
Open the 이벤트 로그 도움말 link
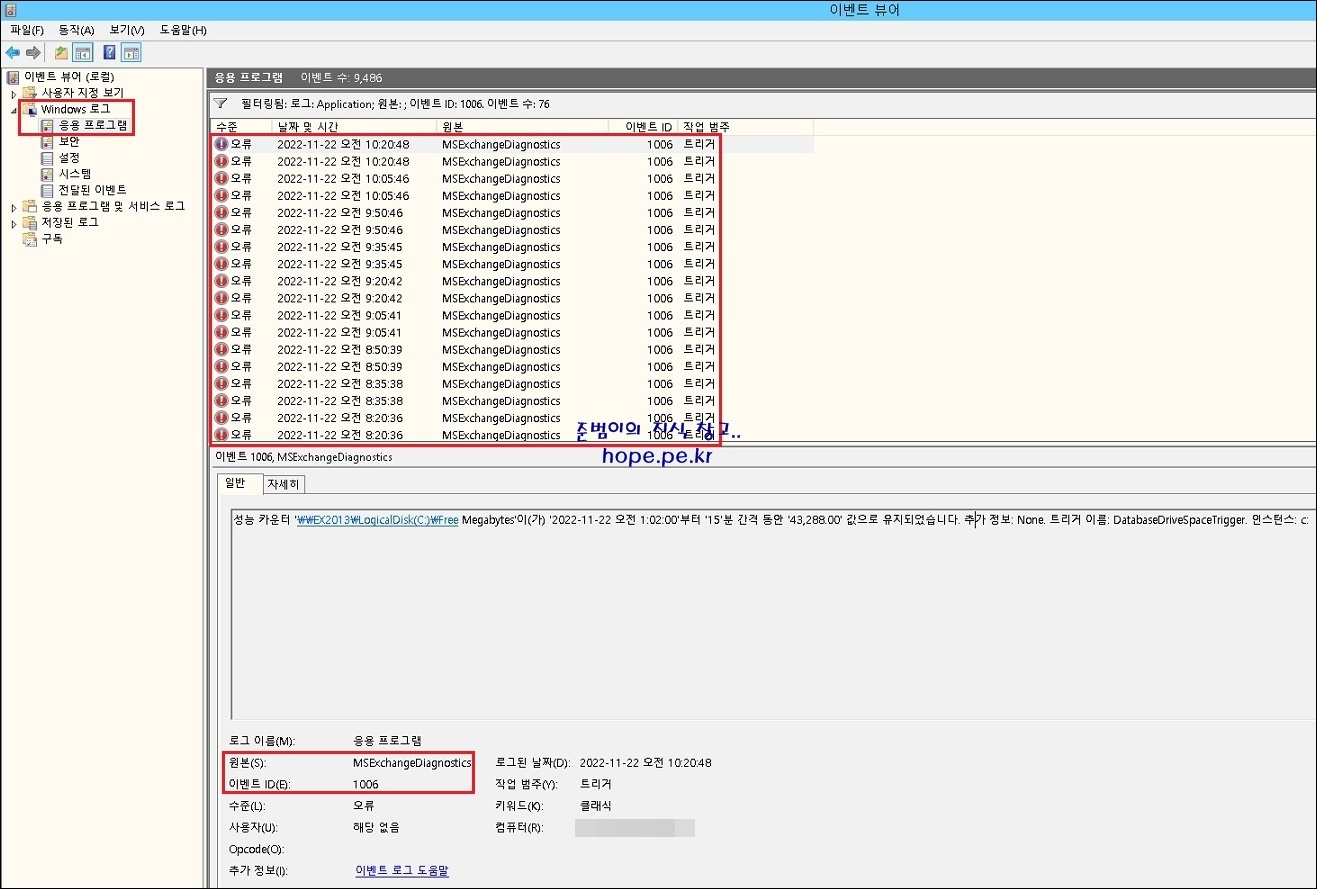pos(402,871)
